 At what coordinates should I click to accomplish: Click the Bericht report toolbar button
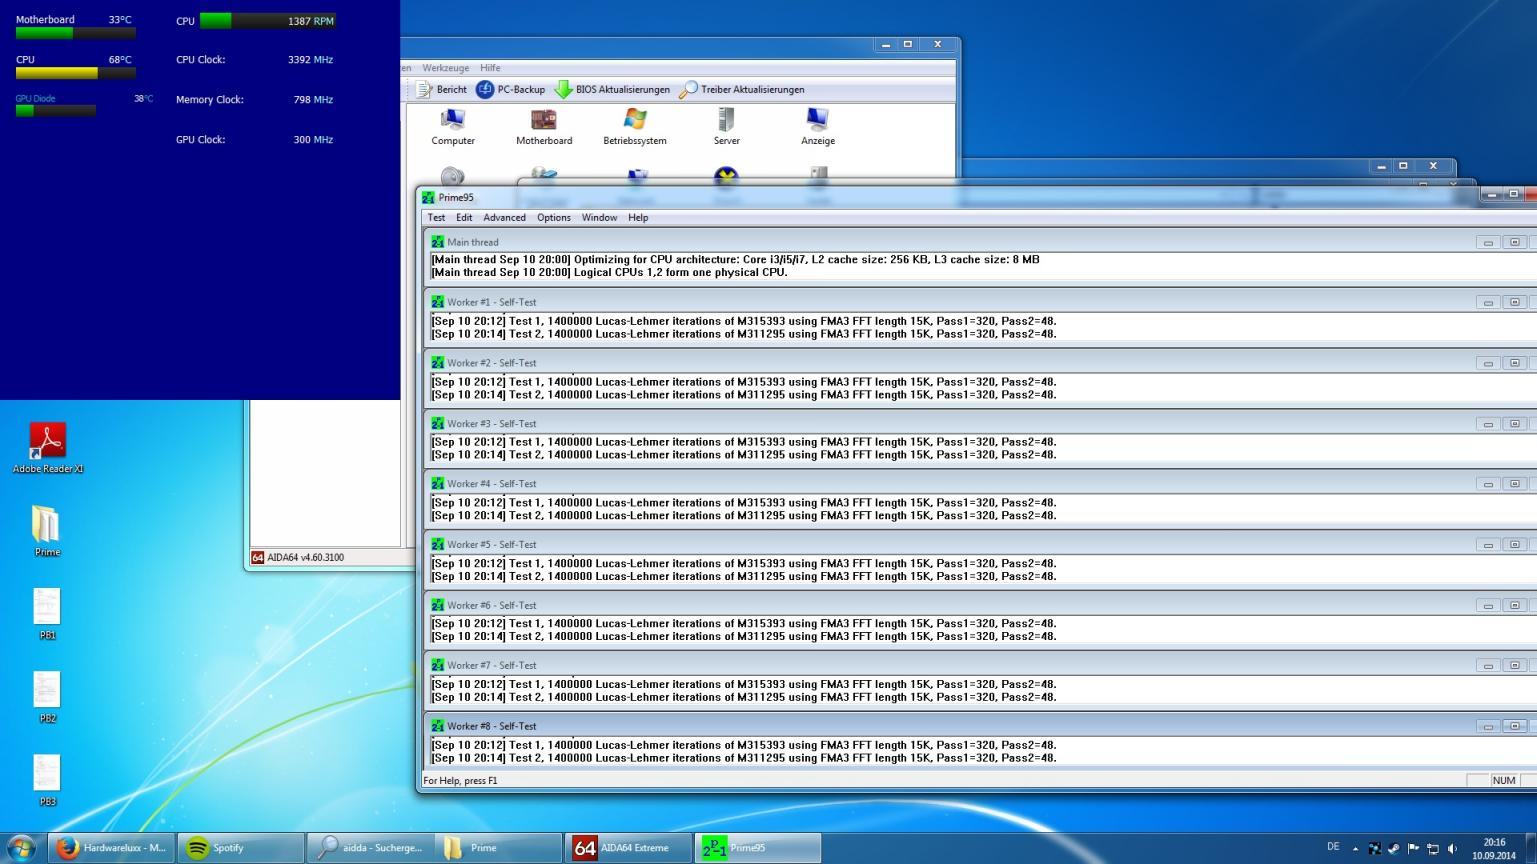tap(441, 89)
